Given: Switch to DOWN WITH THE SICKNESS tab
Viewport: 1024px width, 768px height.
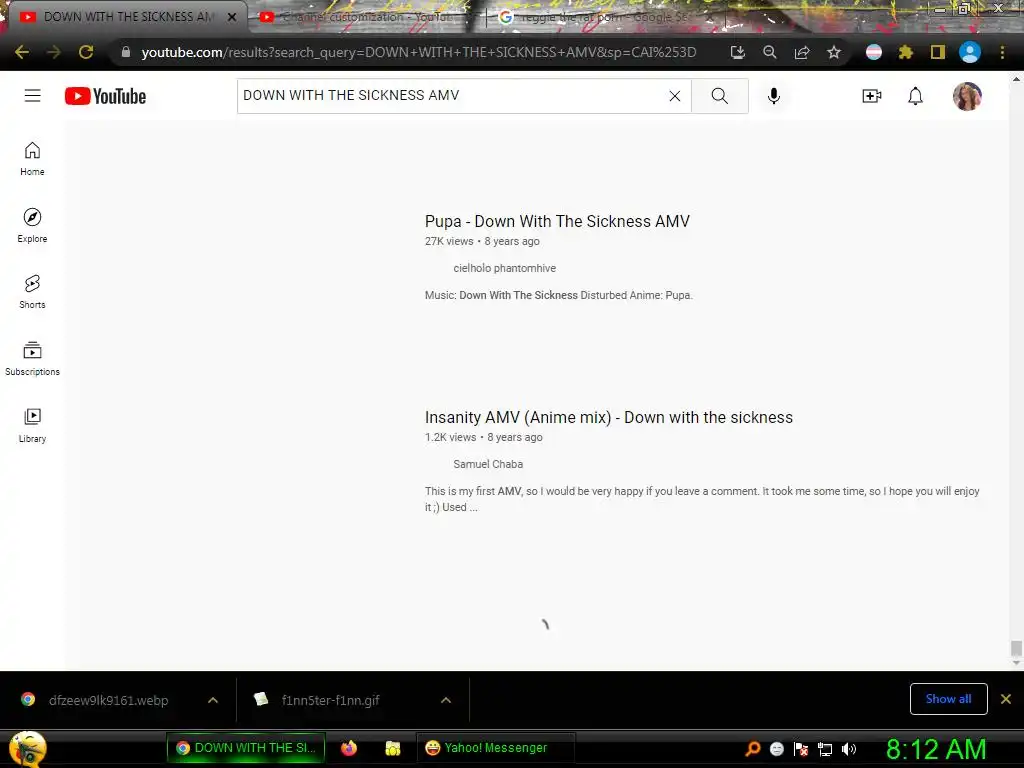Looking at the screenshot, I should (124, 17).
